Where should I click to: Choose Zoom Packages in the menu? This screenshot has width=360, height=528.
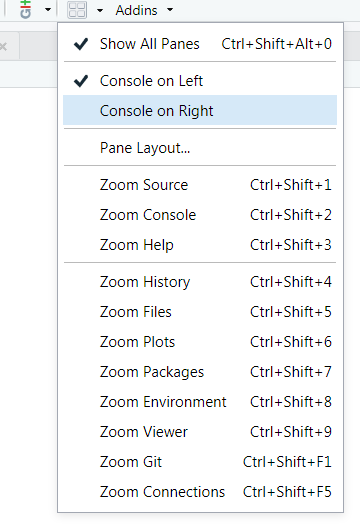point(200,372)
